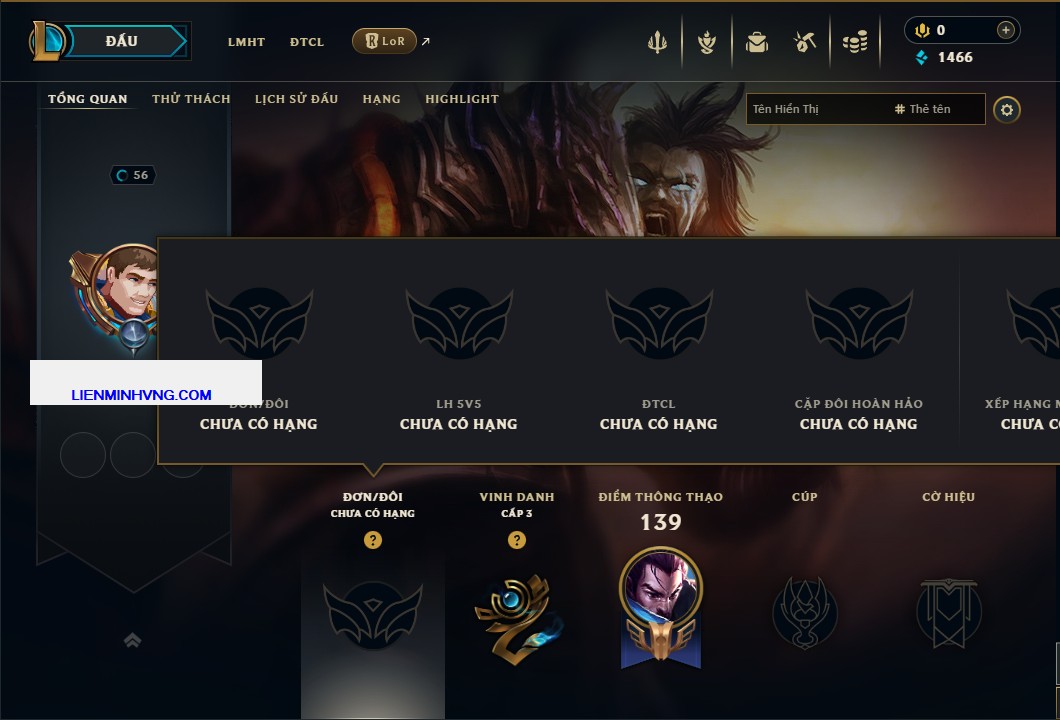
Task: Switch to the ĐTCL tab
Action: pos(307,42)
